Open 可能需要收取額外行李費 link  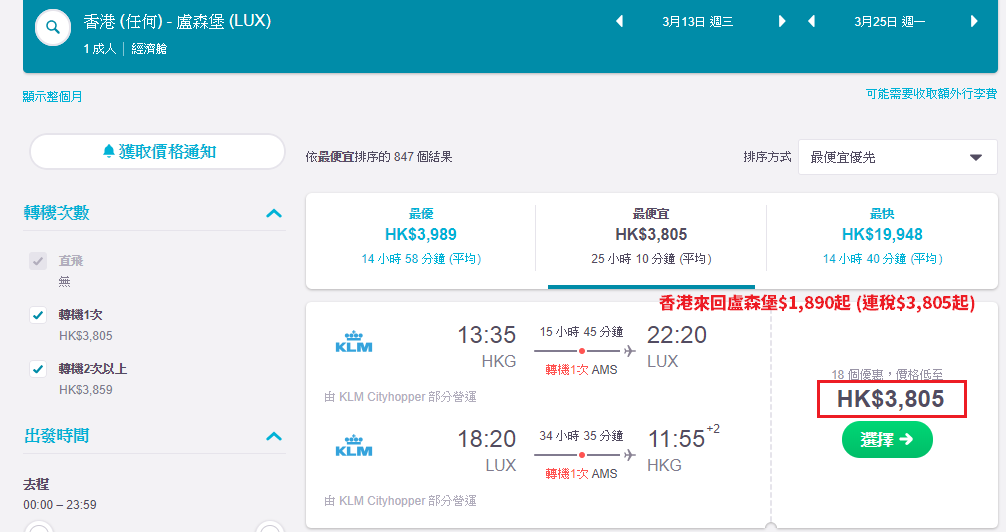pyautogui.click(x=932, y=94)
